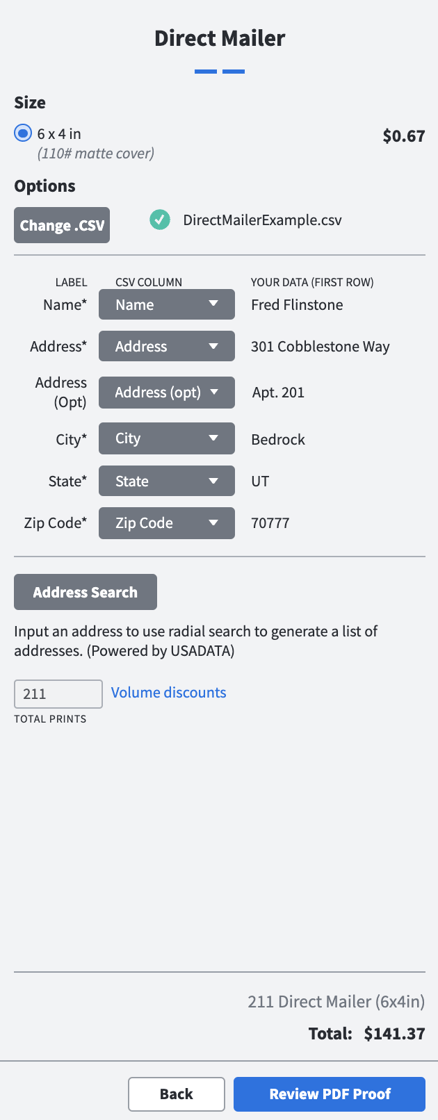The height and width of the screenshot is (1120, 438).
Task: Click the second blue step indicator under the title
Action: (x=233, y=71)
